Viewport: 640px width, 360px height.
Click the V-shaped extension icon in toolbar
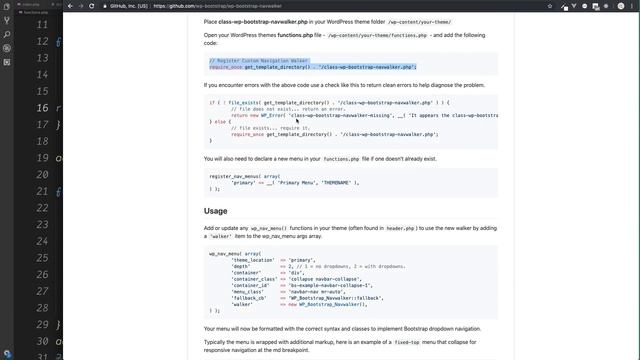click(x=574, y=6)
